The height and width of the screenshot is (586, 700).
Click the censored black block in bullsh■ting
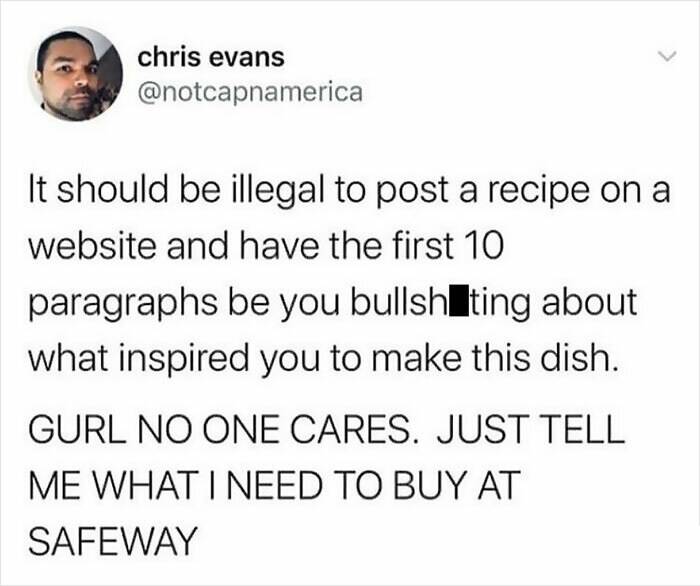(x=459, y=302)
